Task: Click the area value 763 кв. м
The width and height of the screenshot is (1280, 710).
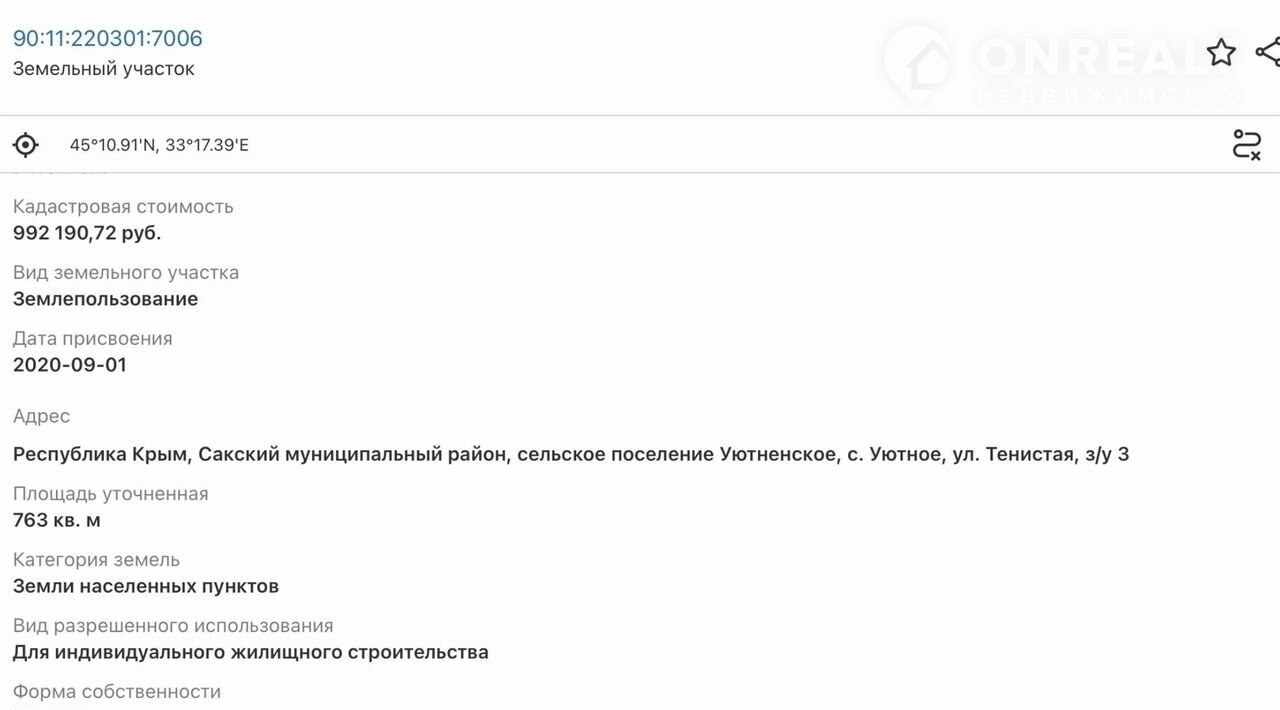Action: [x=57, y=521]
